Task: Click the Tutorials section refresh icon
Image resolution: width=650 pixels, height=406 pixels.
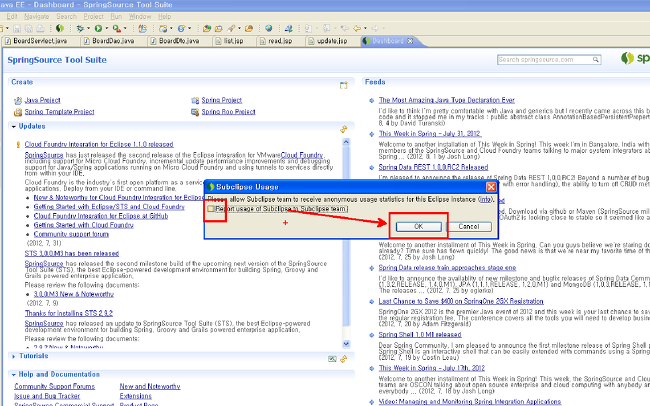Action: [x=344, y=359]
